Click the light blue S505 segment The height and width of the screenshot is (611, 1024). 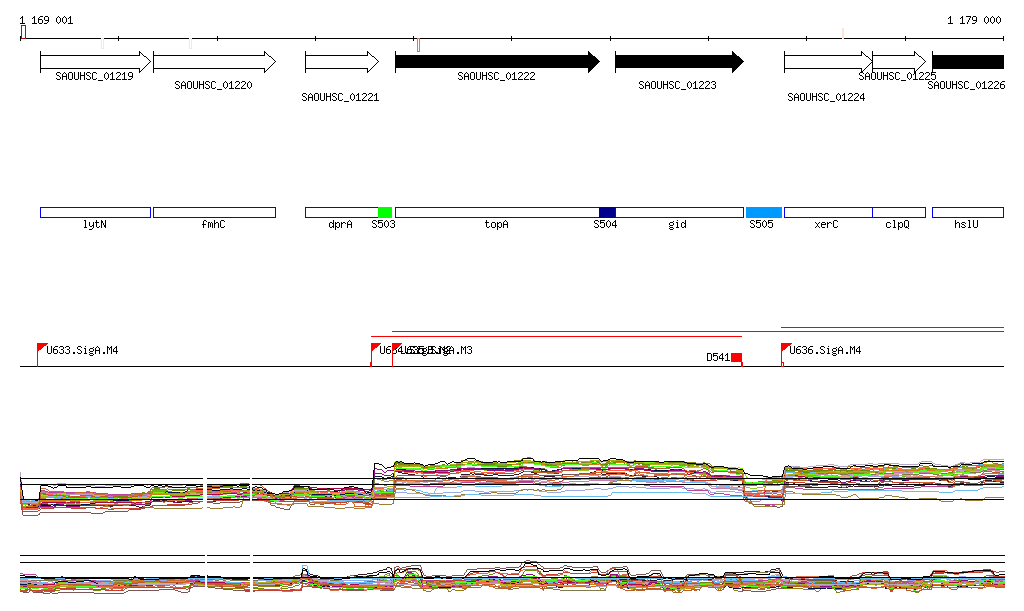click(763, 212)
